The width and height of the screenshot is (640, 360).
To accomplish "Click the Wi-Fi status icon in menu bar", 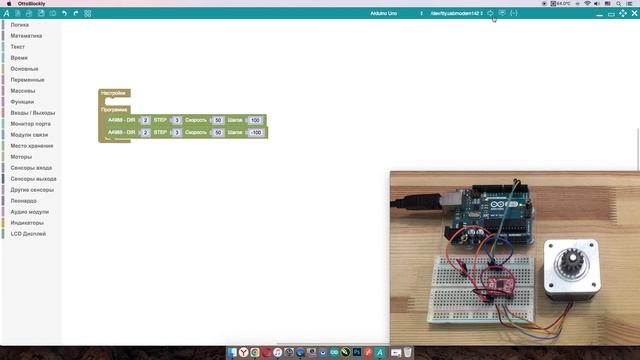I will pos(587,3).
